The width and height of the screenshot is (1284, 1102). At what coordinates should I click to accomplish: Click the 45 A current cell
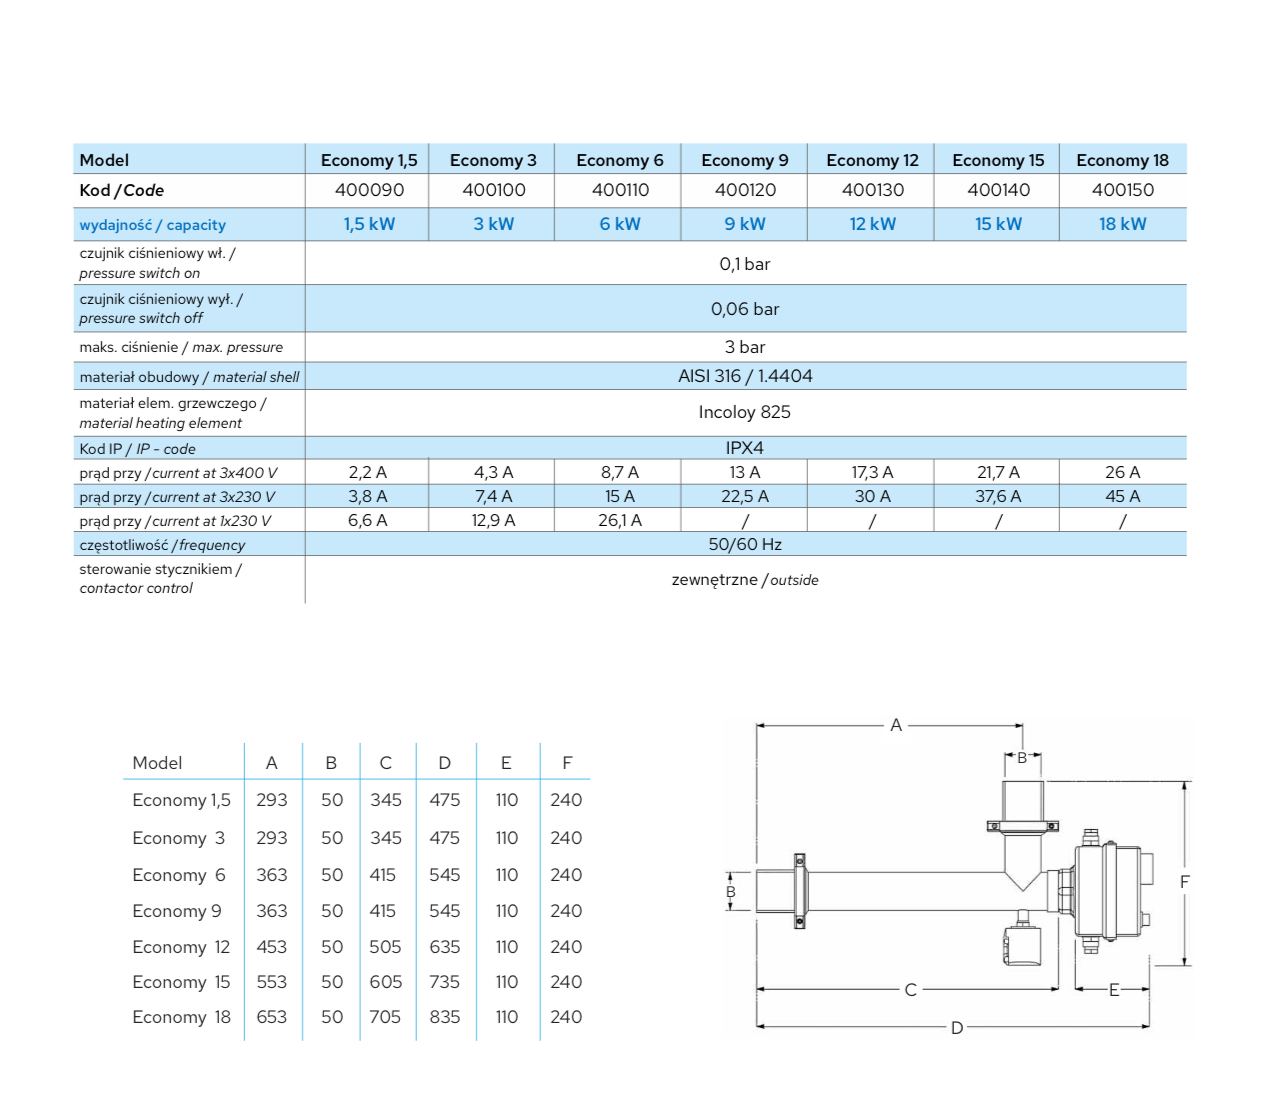click(x=1123, y=496)
